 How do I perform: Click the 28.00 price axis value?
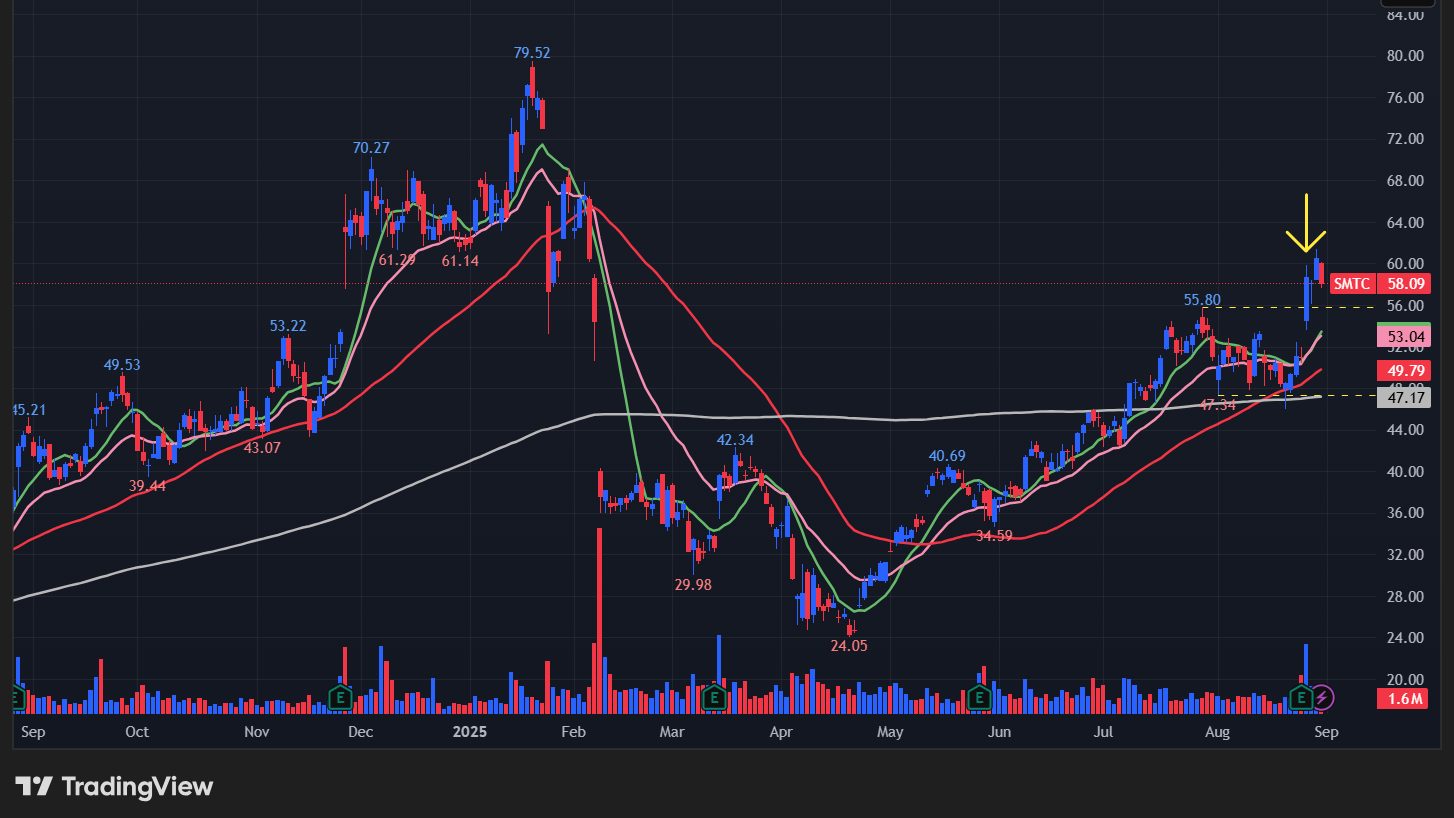click(1403, 597)
